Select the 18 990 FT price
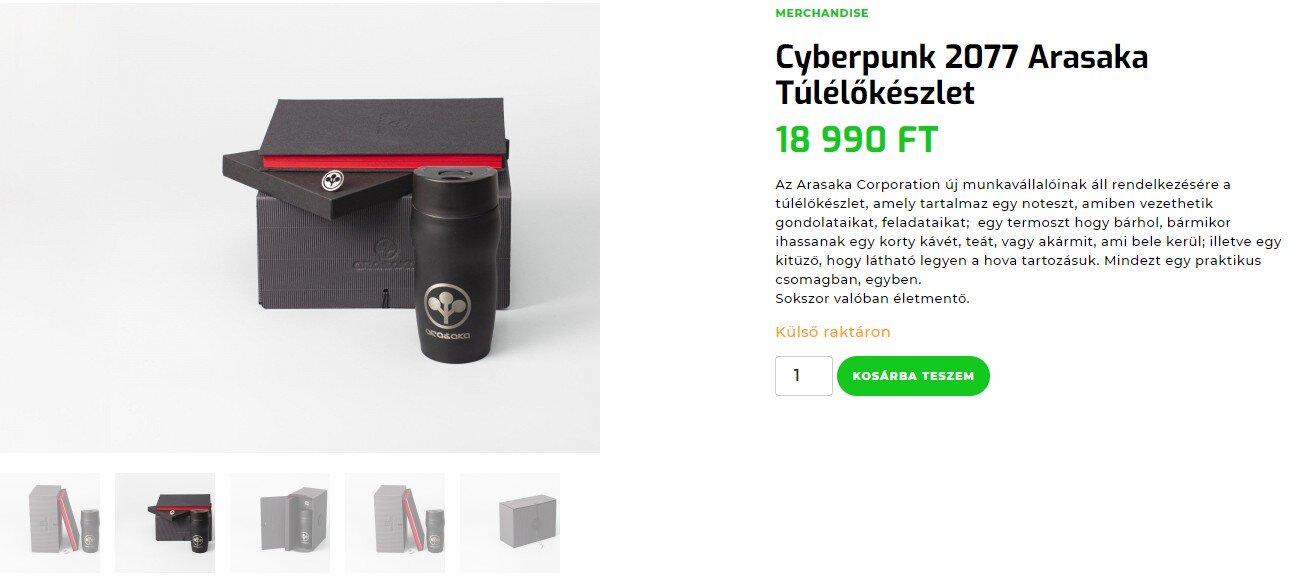This screenshot has height=584, width=1297. pos(857,140)
